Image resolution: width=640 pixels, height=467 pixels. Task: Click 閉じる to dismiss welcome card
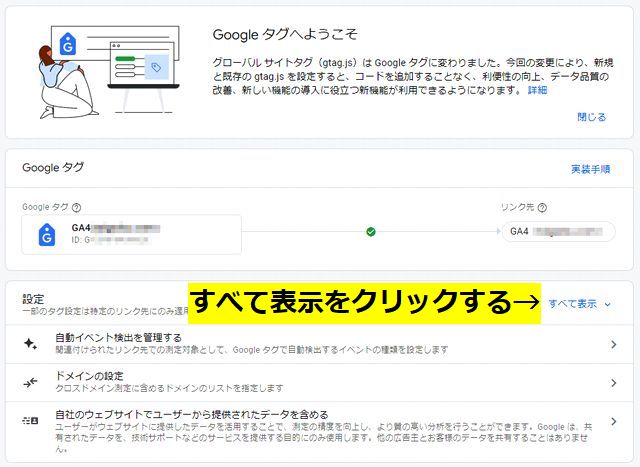[x=591, y=117]
